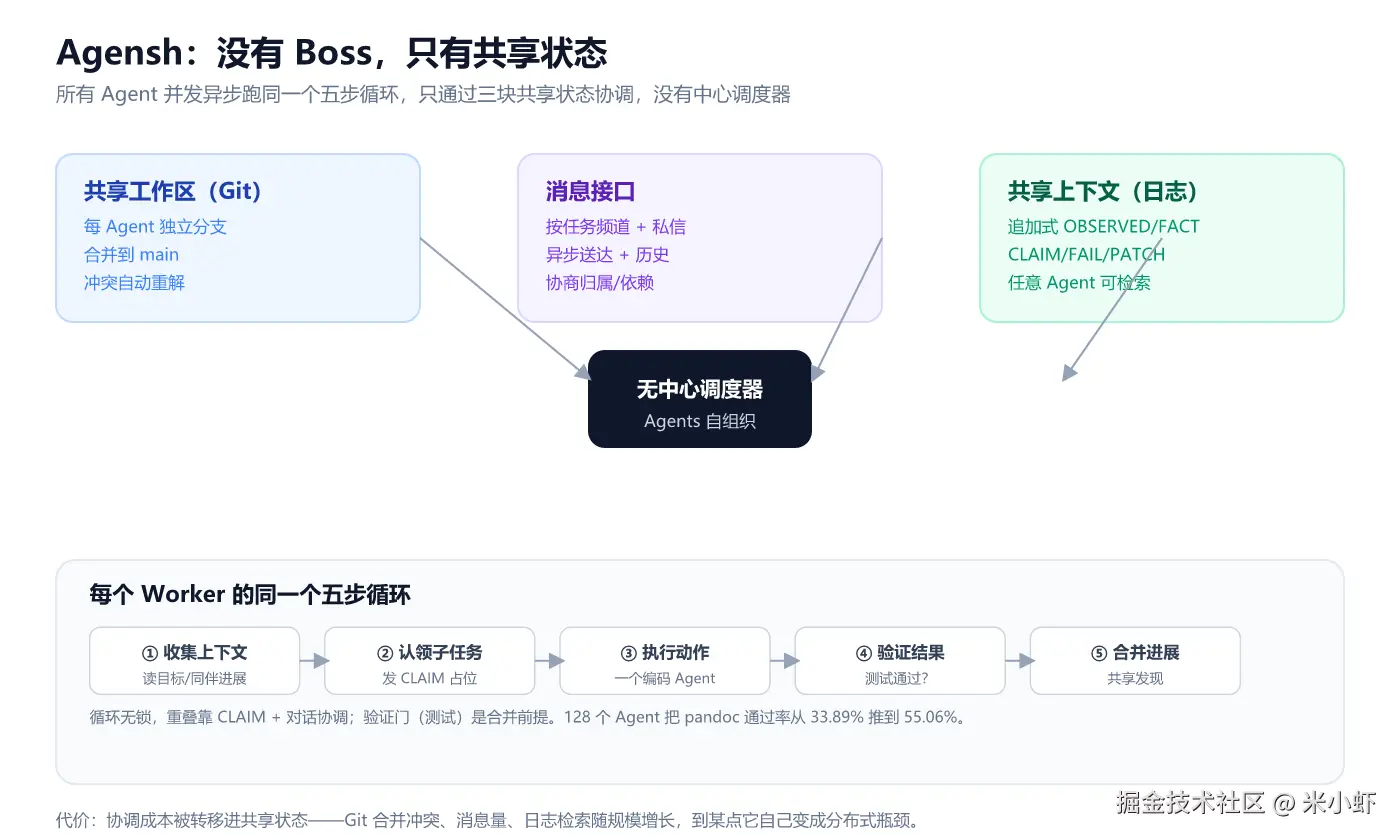This screenshot has height=840, width=1400.
Task: Click the heading '每个 Worker 的同一个五步循环'
Action: (x=250, y=595)
